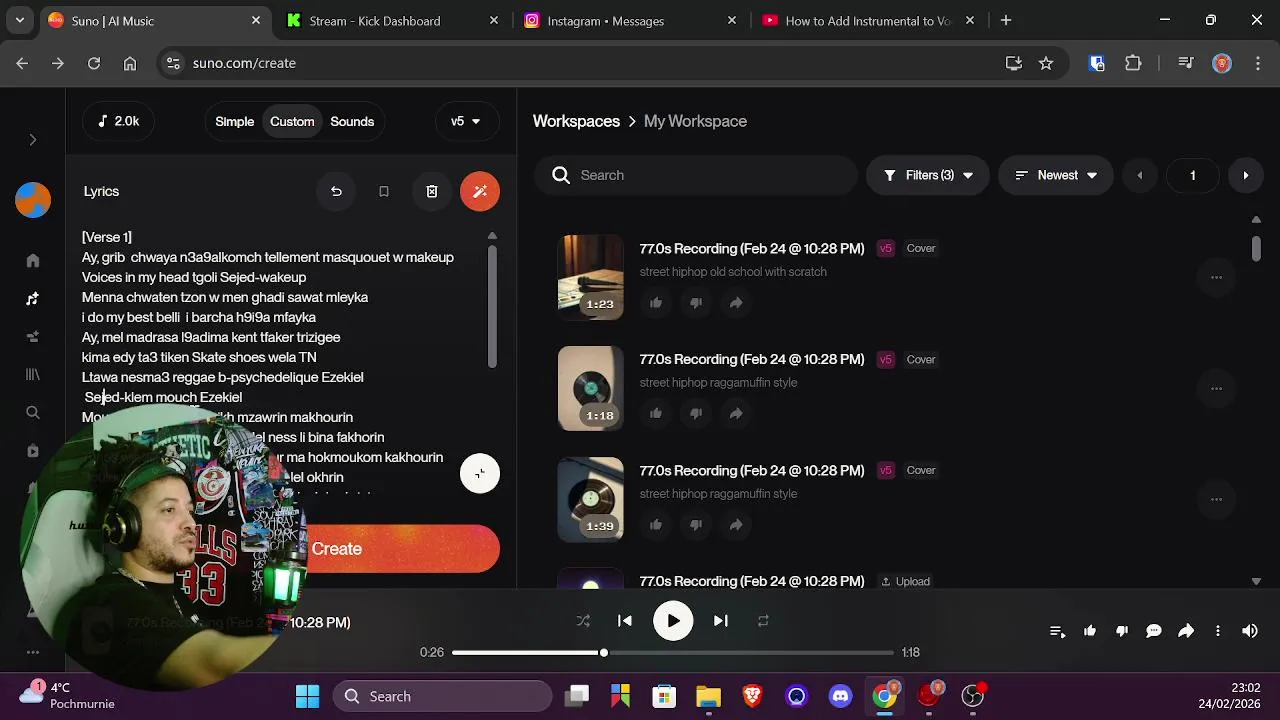
Task: Open the Newest sort dropdown
Action: (1056, 175)
